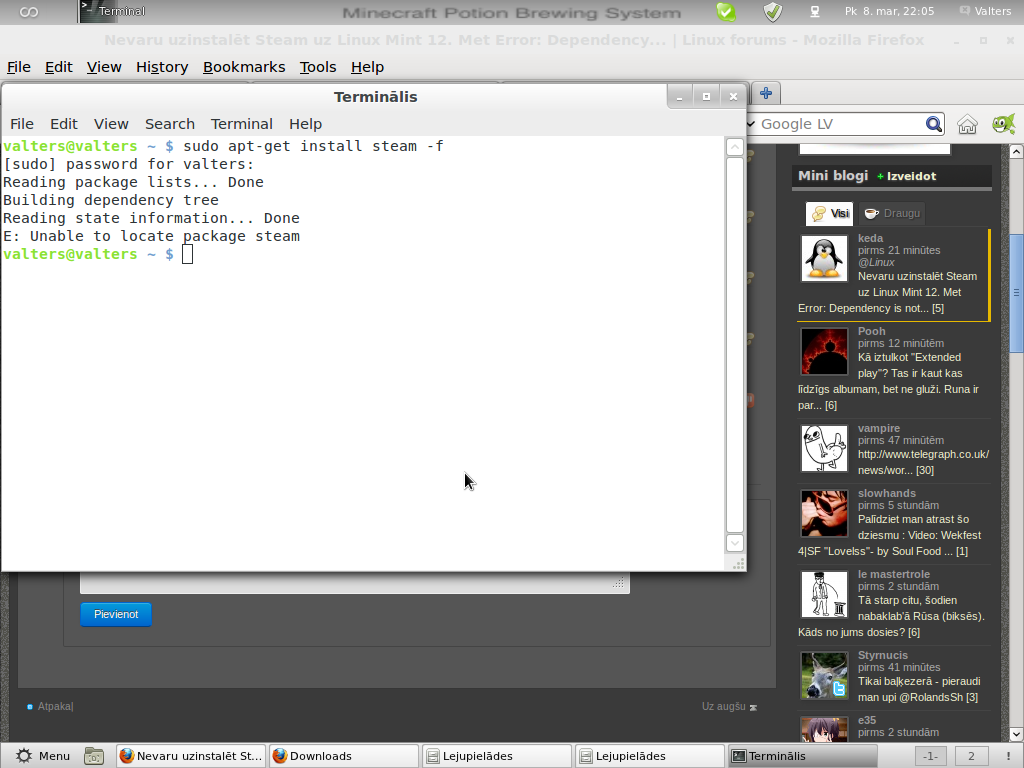Screen dimensions: 1024x768
Task: Go to the Firefox home page icon
Action: tap(967, 124)
